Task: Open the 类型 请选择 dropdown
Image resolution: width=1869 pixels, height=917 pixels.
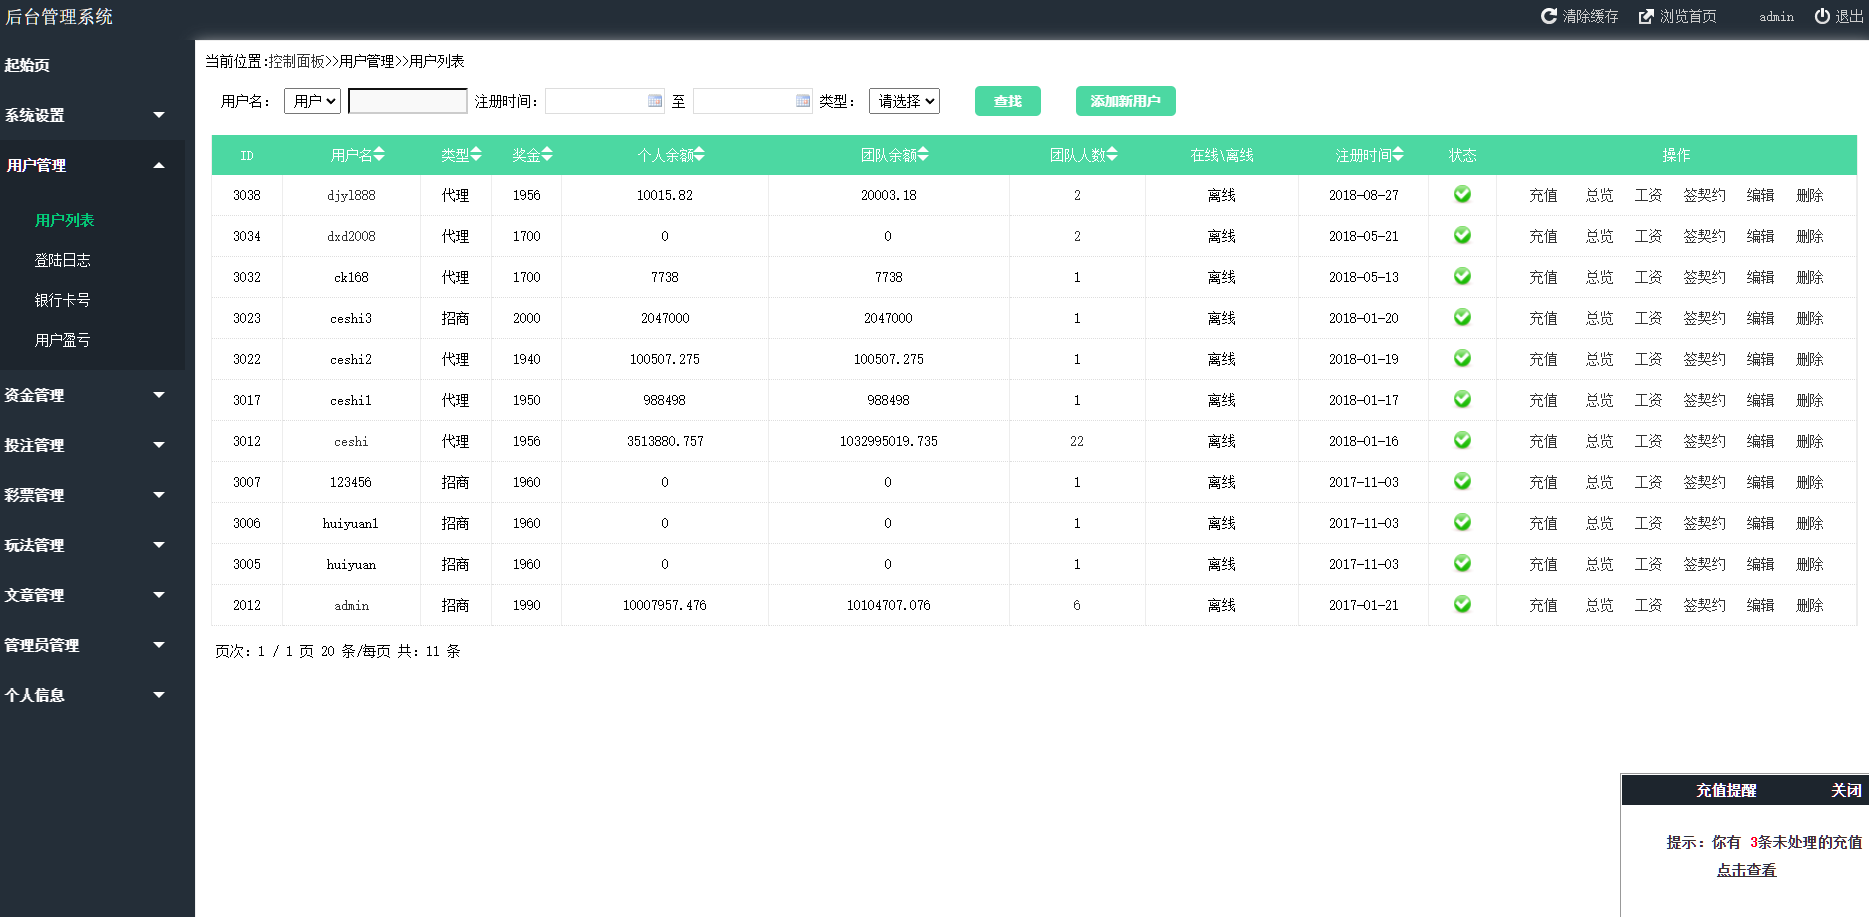Action: (x=904, y=101)
